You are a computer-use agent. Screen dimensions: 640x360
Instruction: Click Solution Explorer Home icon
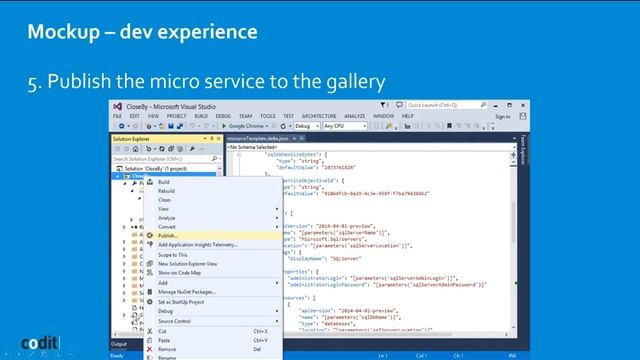(136, 149)
